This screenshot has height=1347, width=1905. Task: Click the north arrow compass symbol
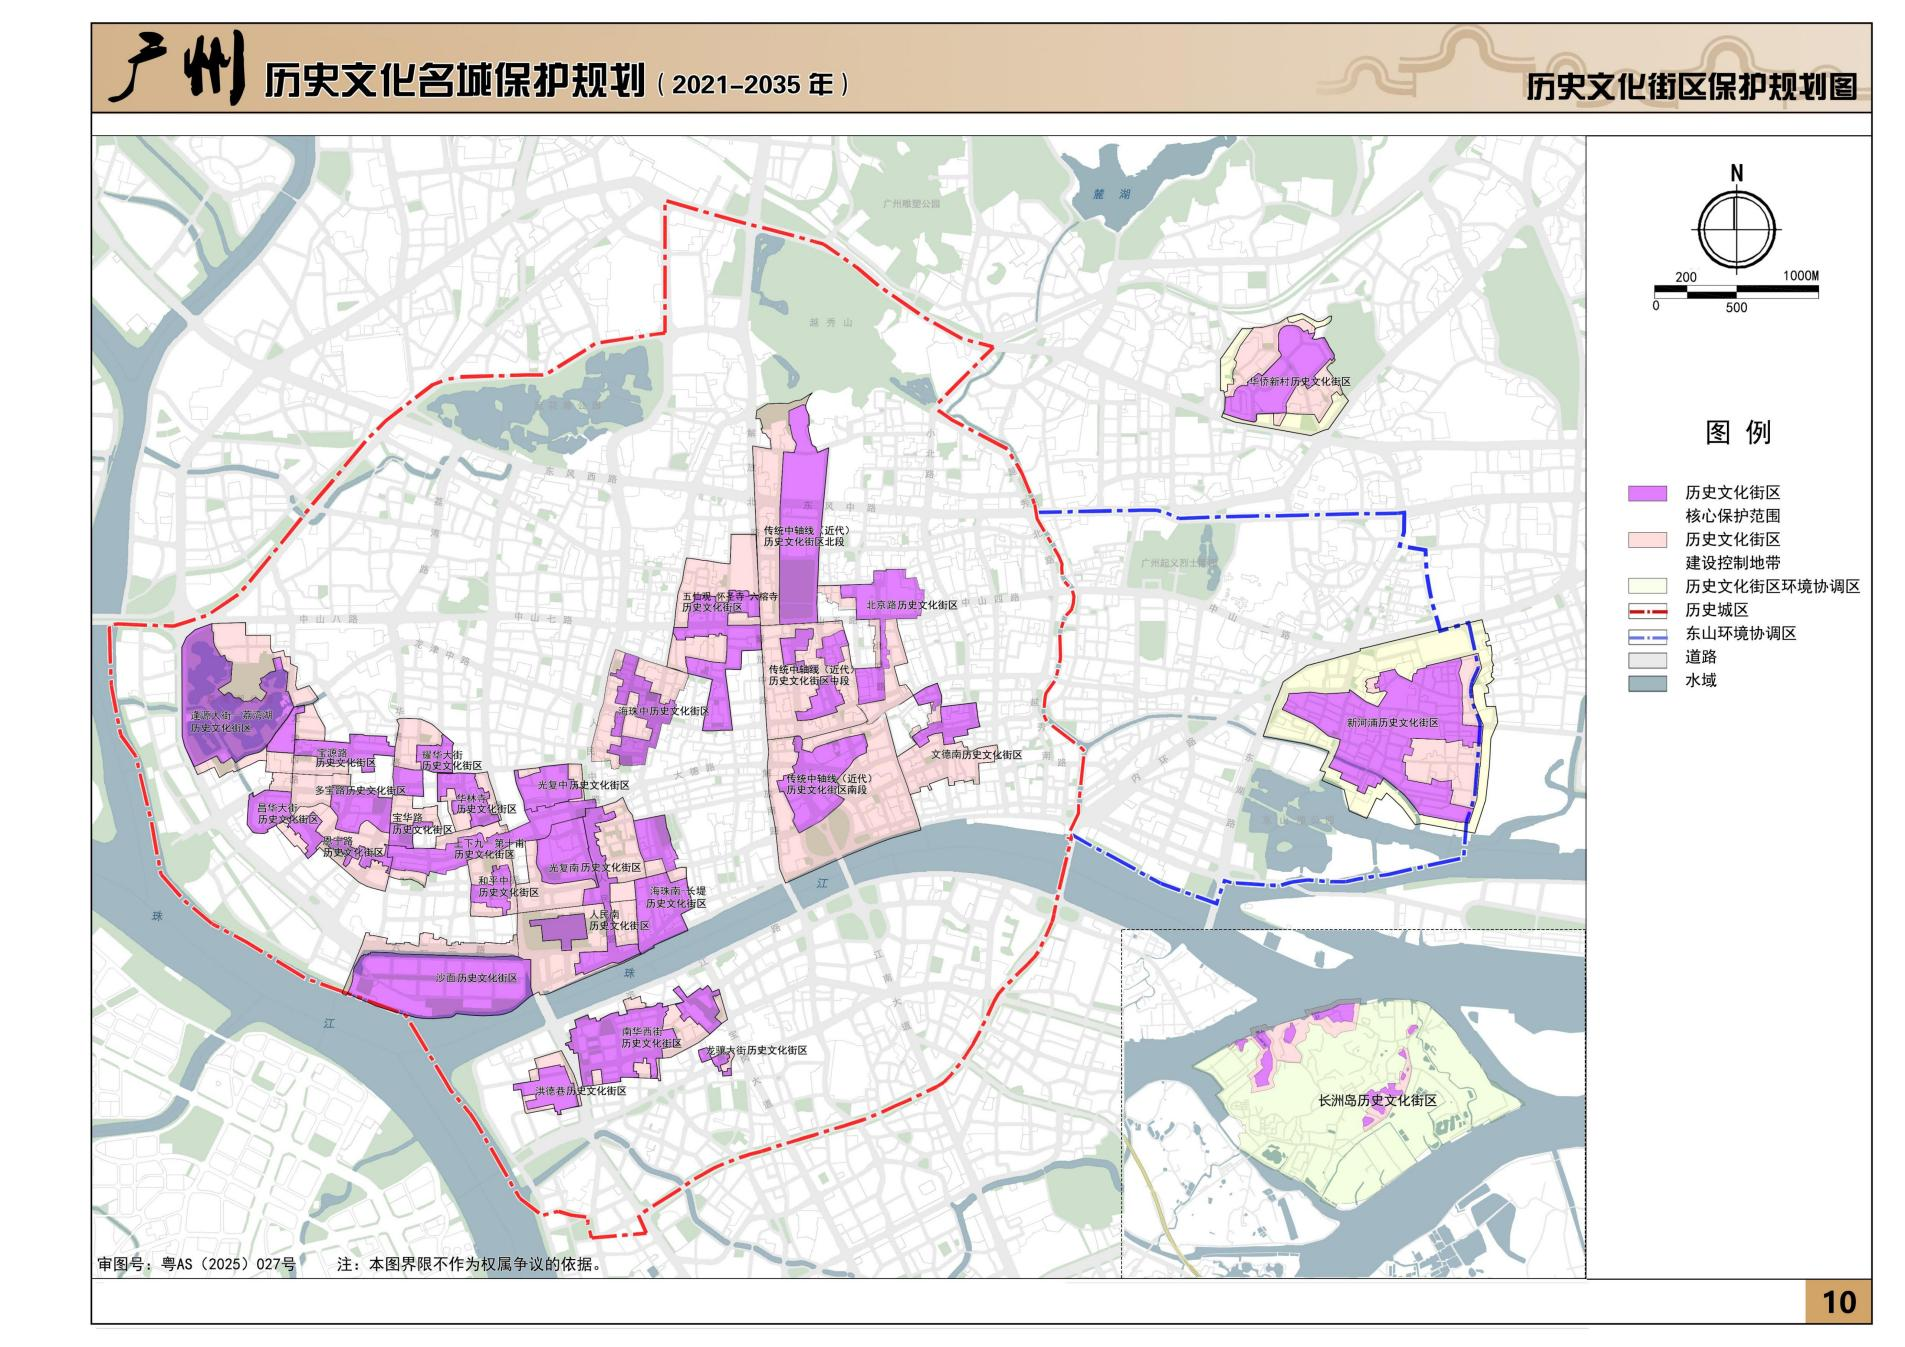pyautogui.click(x=1736, y=227)
